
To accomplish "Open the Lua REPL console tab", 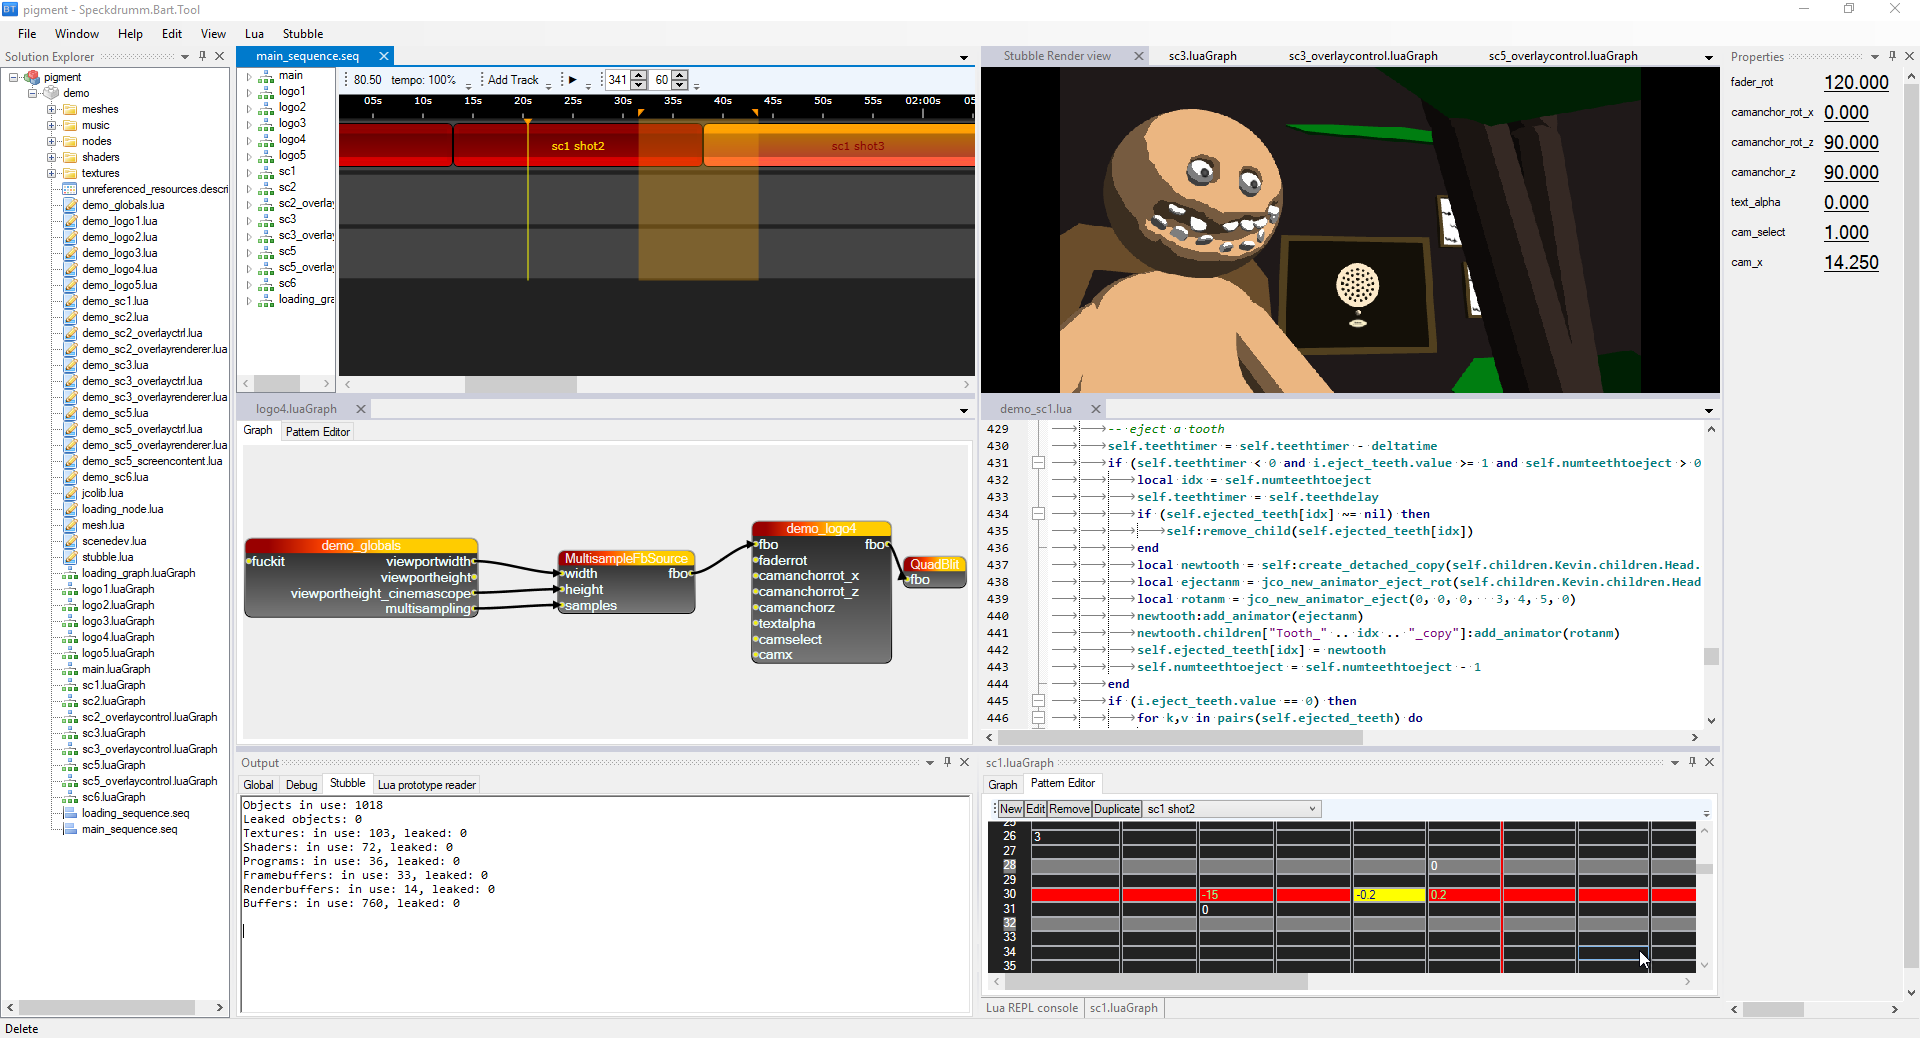I will 1032,1008.
